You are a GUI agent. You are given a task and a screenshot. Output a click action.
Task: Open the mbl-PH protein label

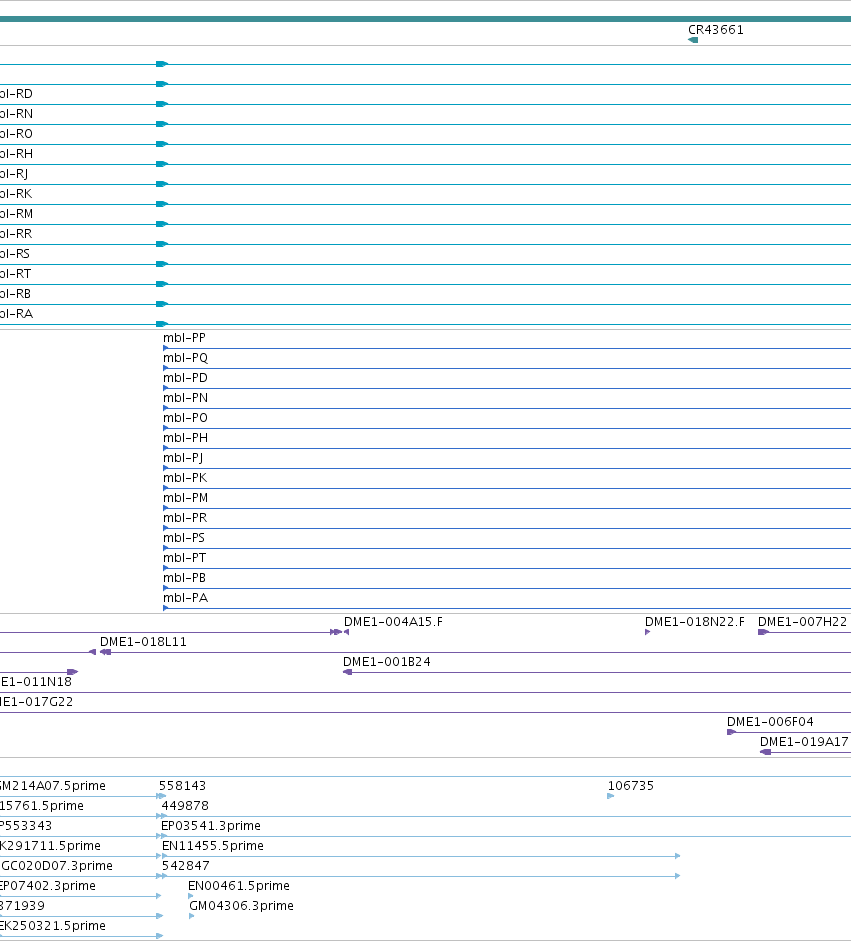coord(185,438)
